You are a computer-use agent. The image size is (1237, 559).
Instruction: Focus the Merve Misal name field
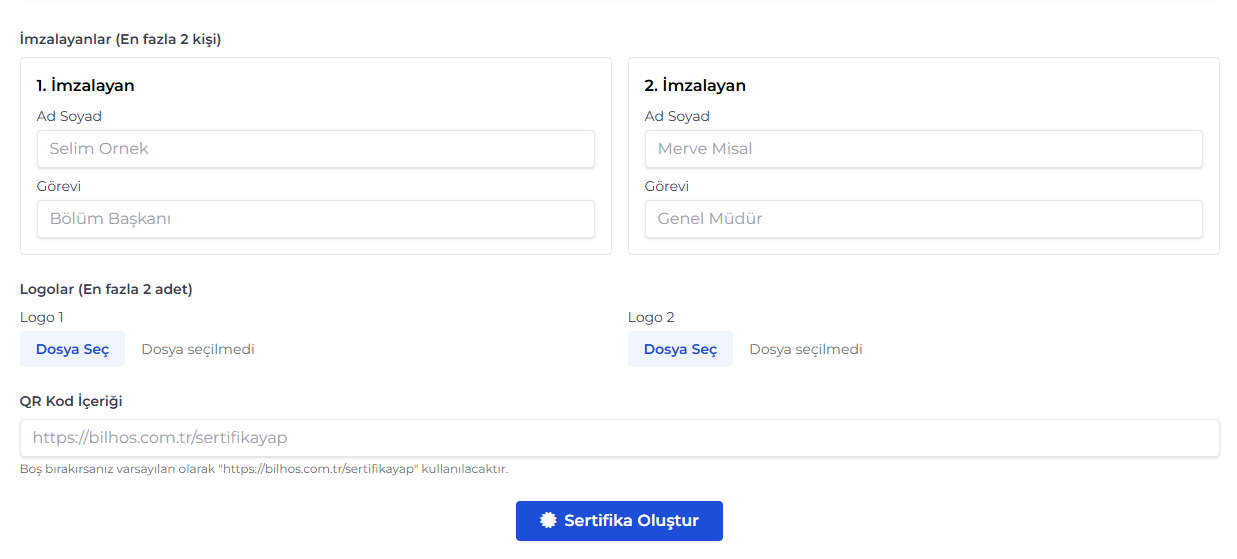(924, 149)
